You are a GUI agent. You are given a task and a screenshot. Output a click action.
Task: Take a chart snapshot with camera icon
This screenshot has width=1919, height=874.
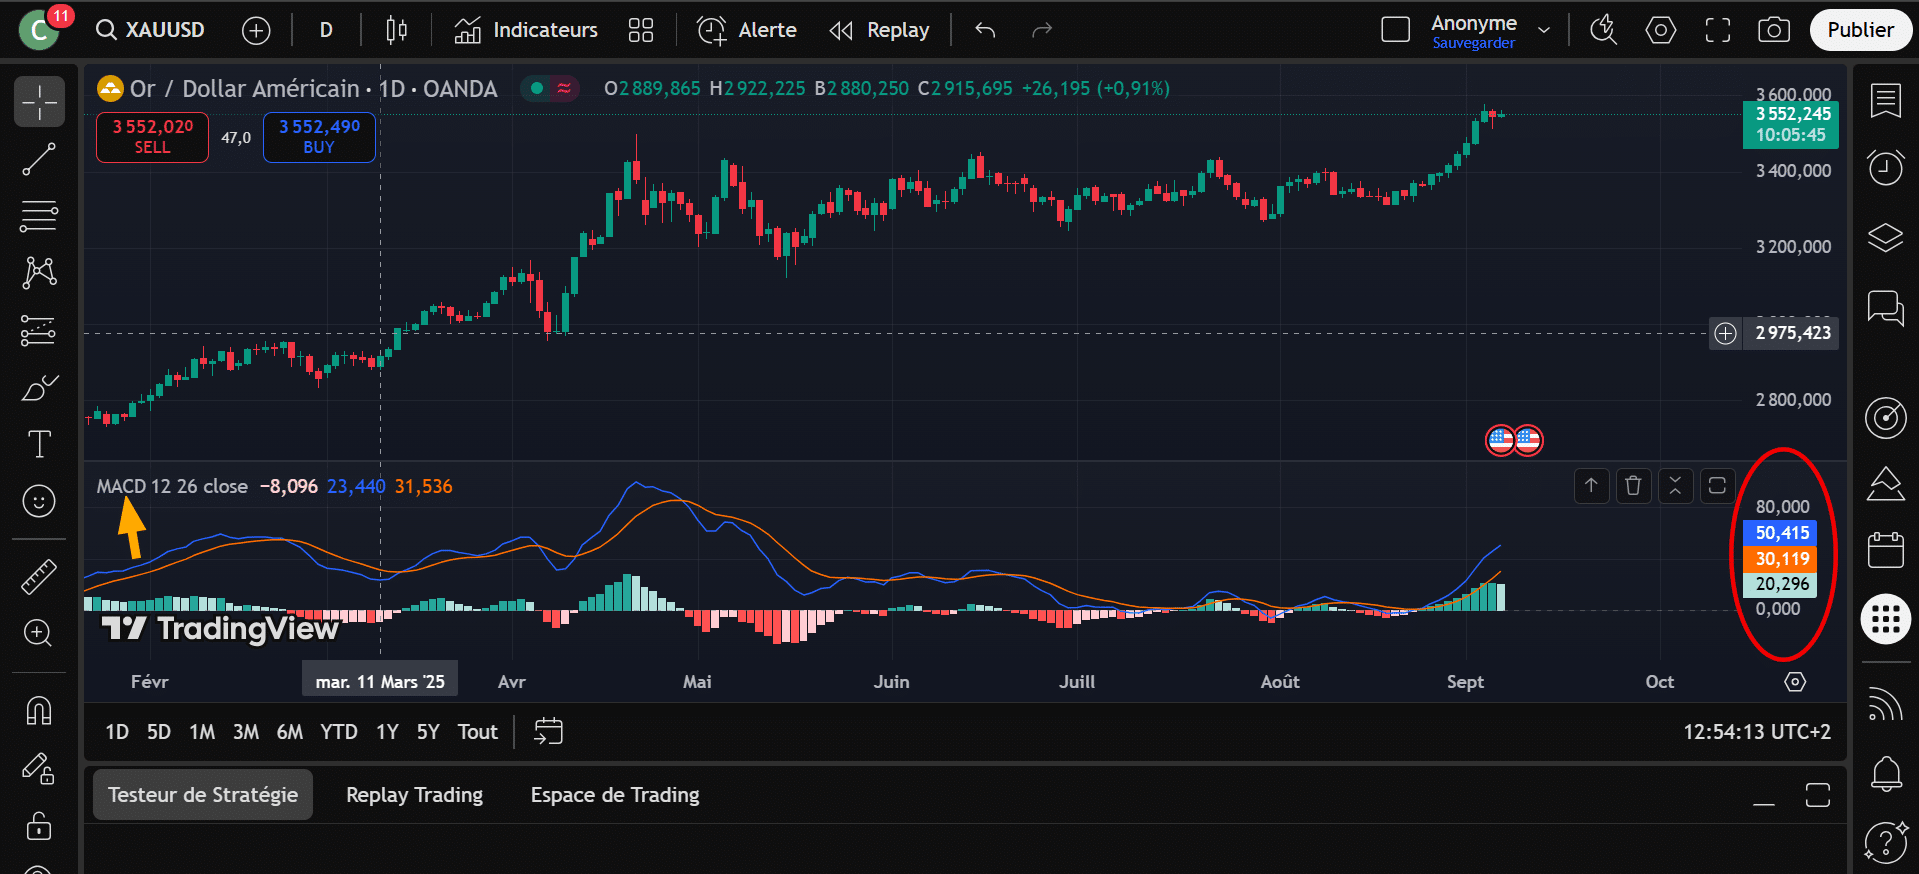click(x=1773, y=30)
